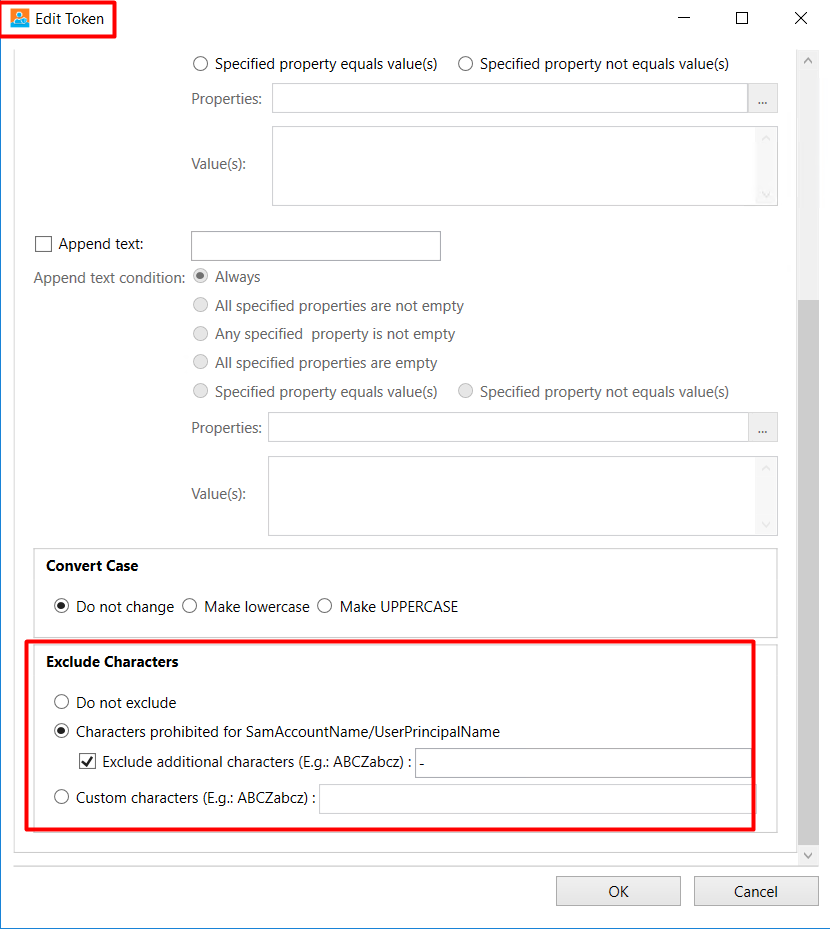Minimize the Edit Token window

pos(684,18)
